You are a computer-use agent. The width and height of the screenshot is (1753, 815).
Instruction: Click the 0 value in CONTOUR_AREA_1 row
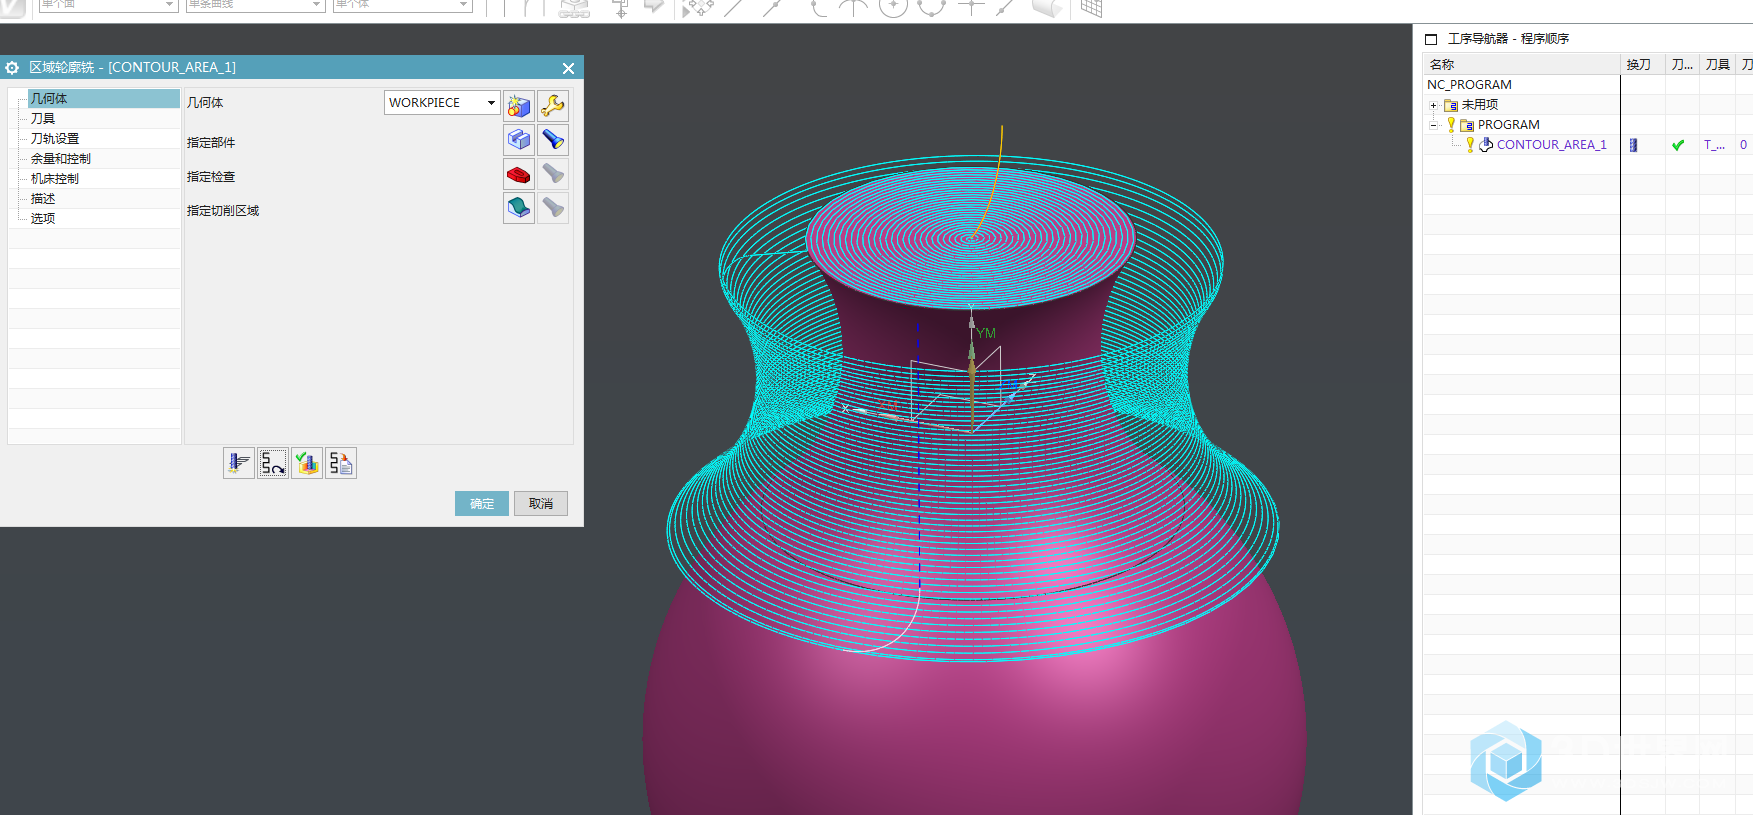tap(1743, 145)
